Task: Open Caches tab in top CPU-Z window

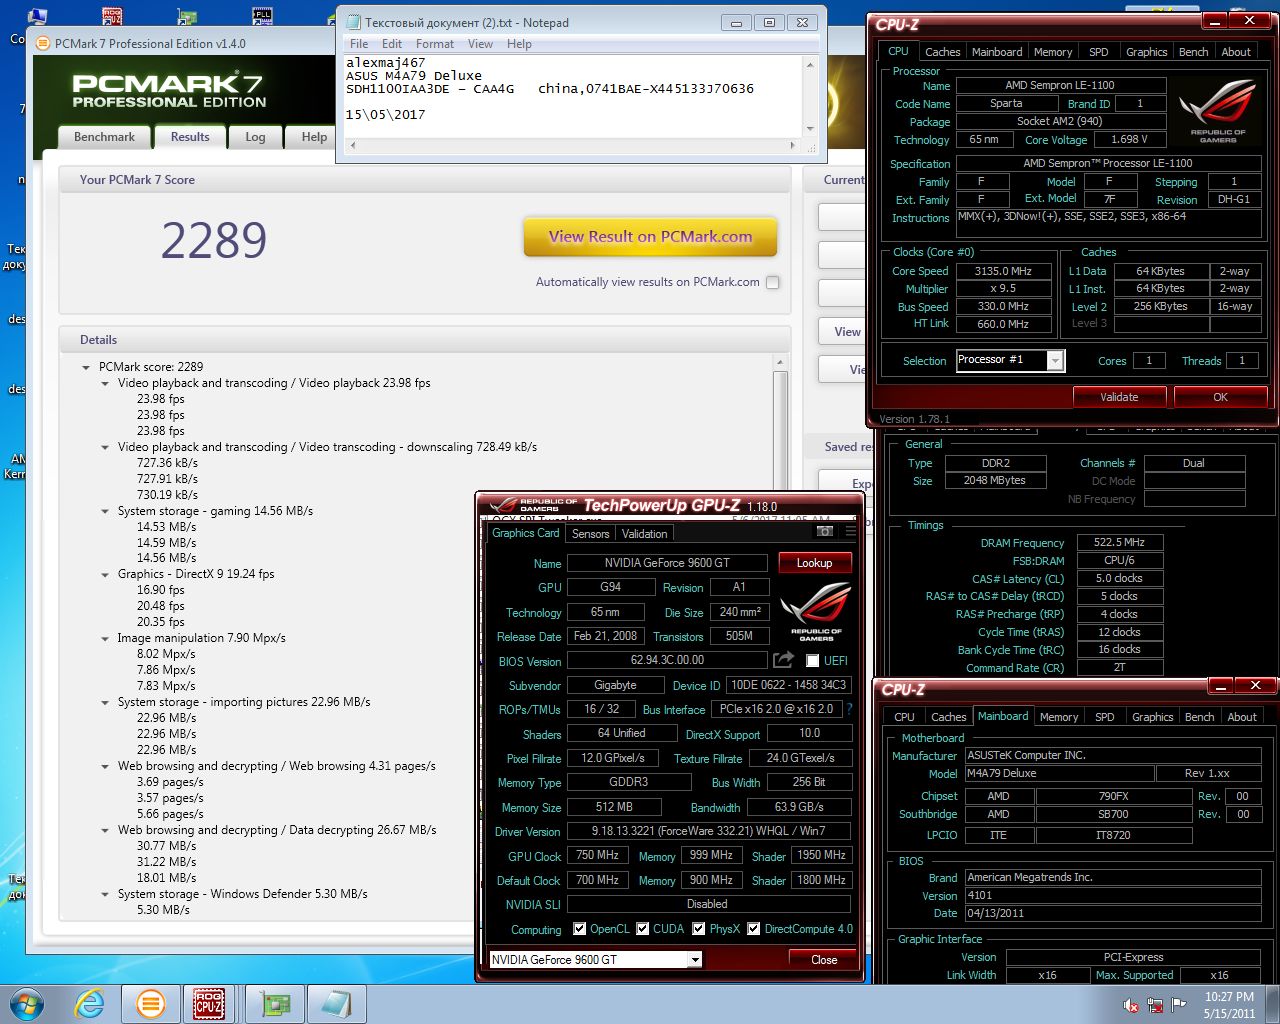Action: pyautogui.click(x=942, y=52)
